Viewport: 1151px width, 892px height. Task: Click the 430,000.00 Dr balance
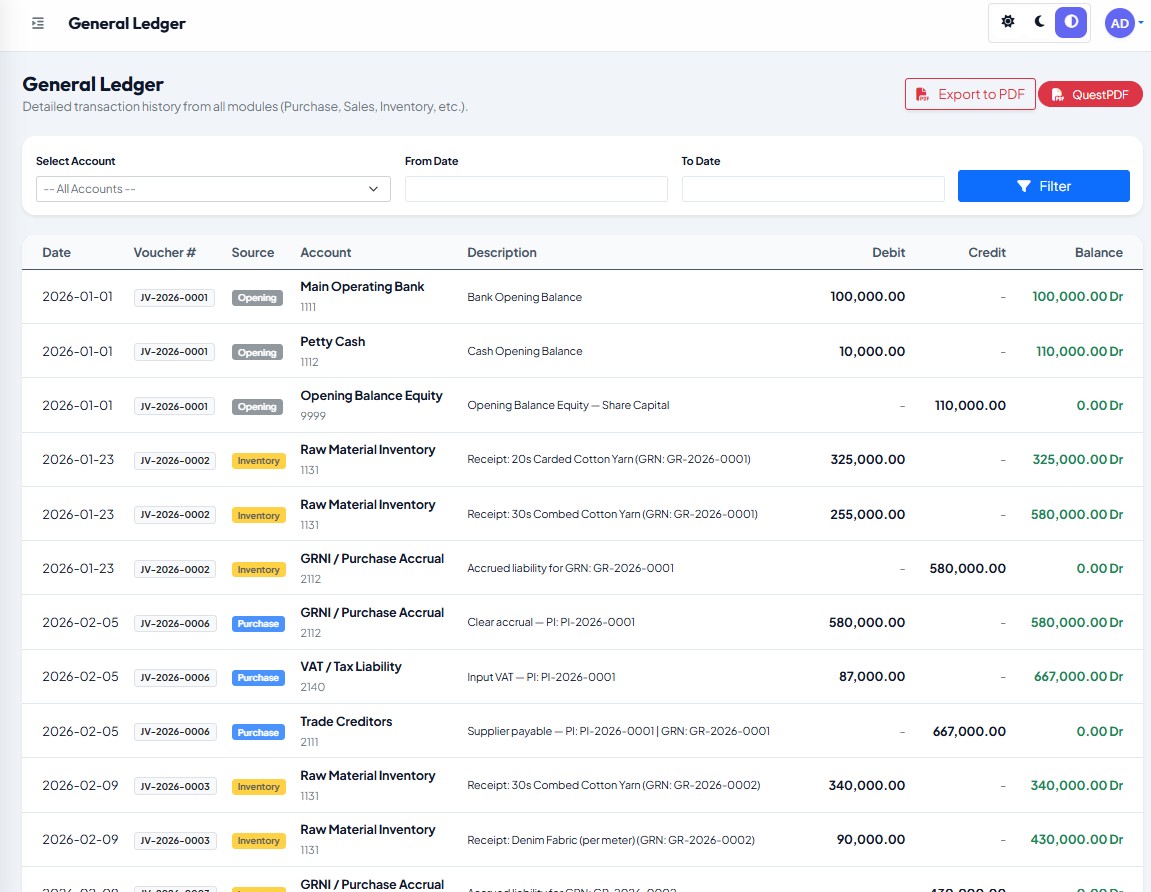click(x=1077, y=839)
